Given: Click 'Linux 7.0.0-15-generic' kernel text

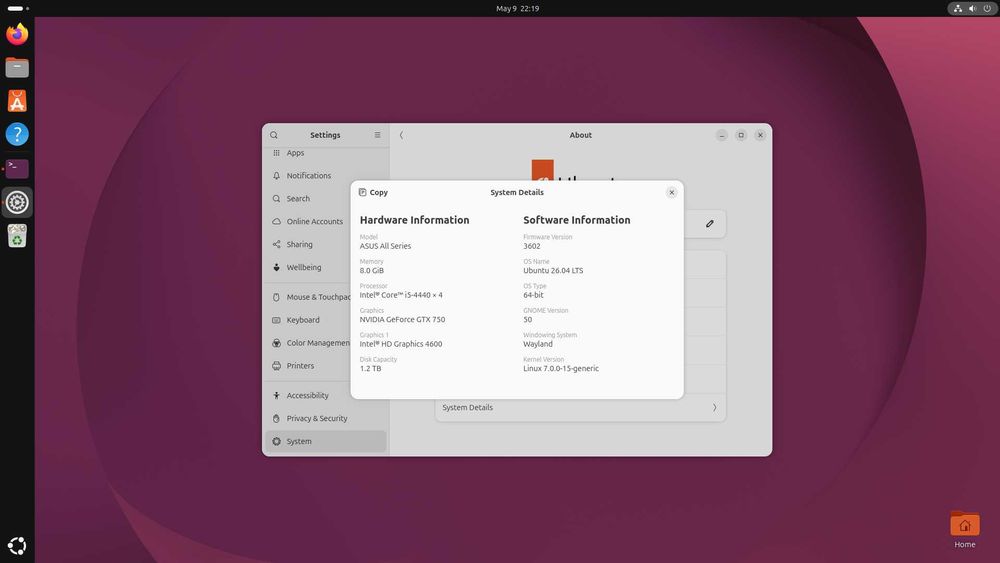Looking at the screenshot, I should (561, 369).
